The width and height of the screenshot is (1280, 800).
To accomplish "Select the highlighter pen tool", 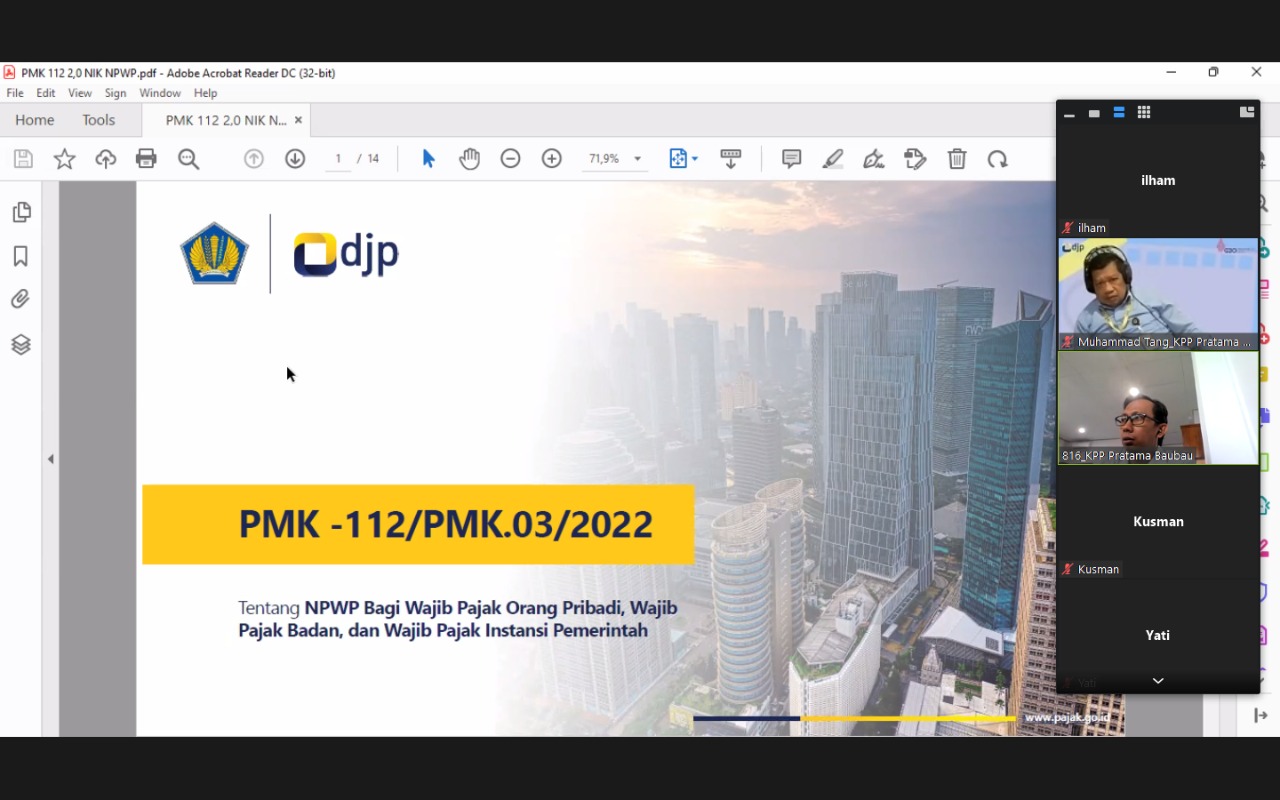I will (x=832, y=159).
